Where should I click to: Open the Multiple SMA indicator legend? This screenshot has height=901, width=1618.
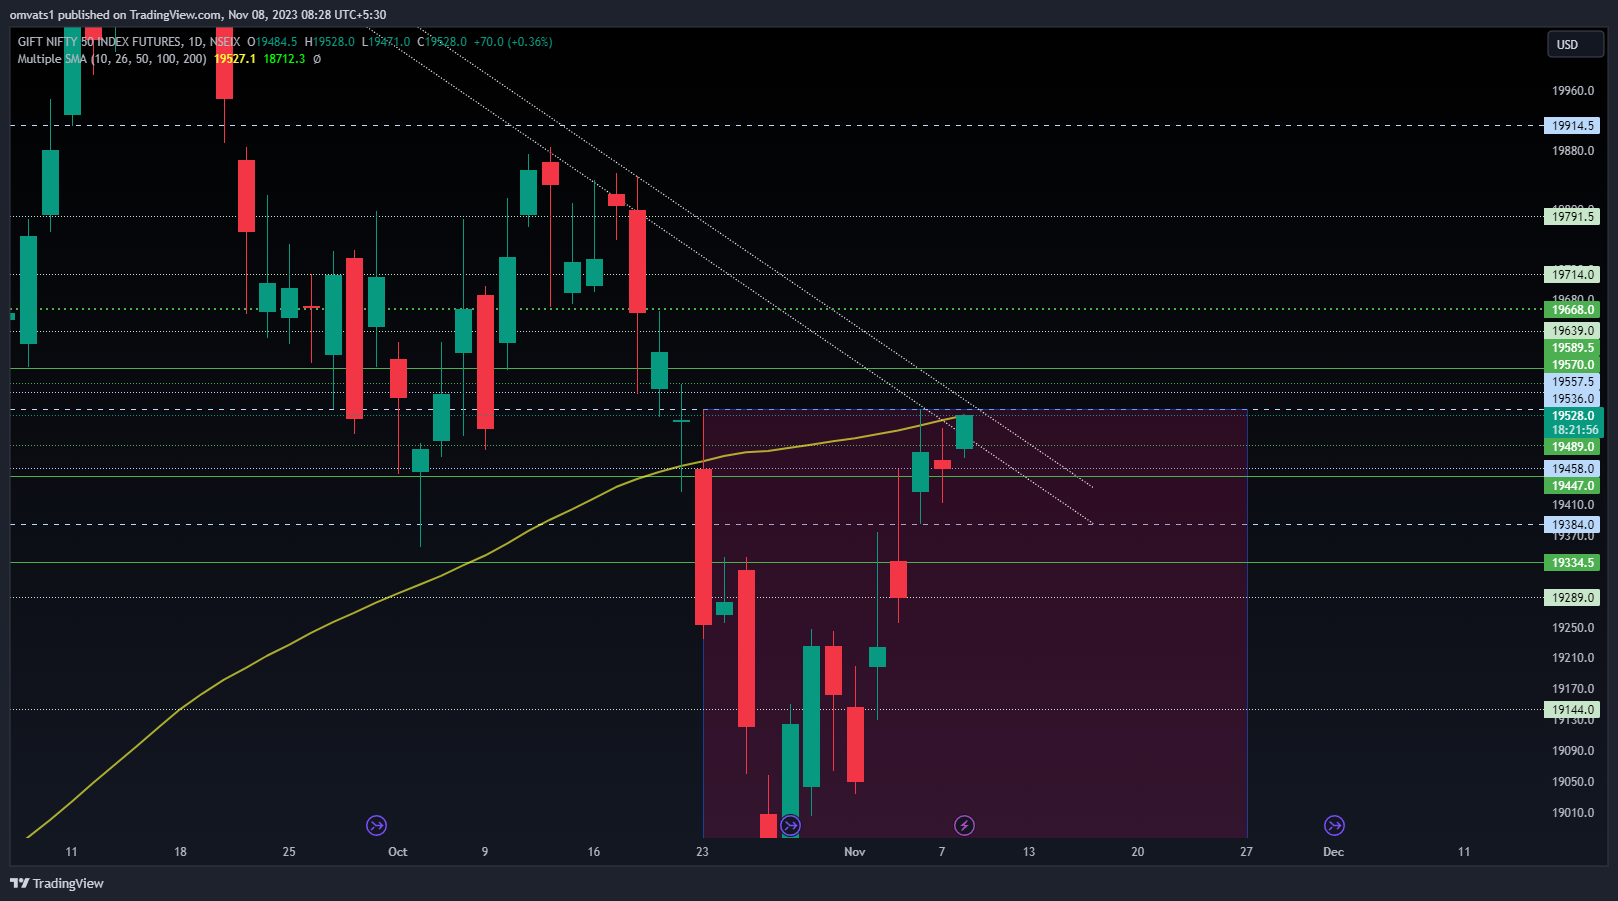[112, 59]
